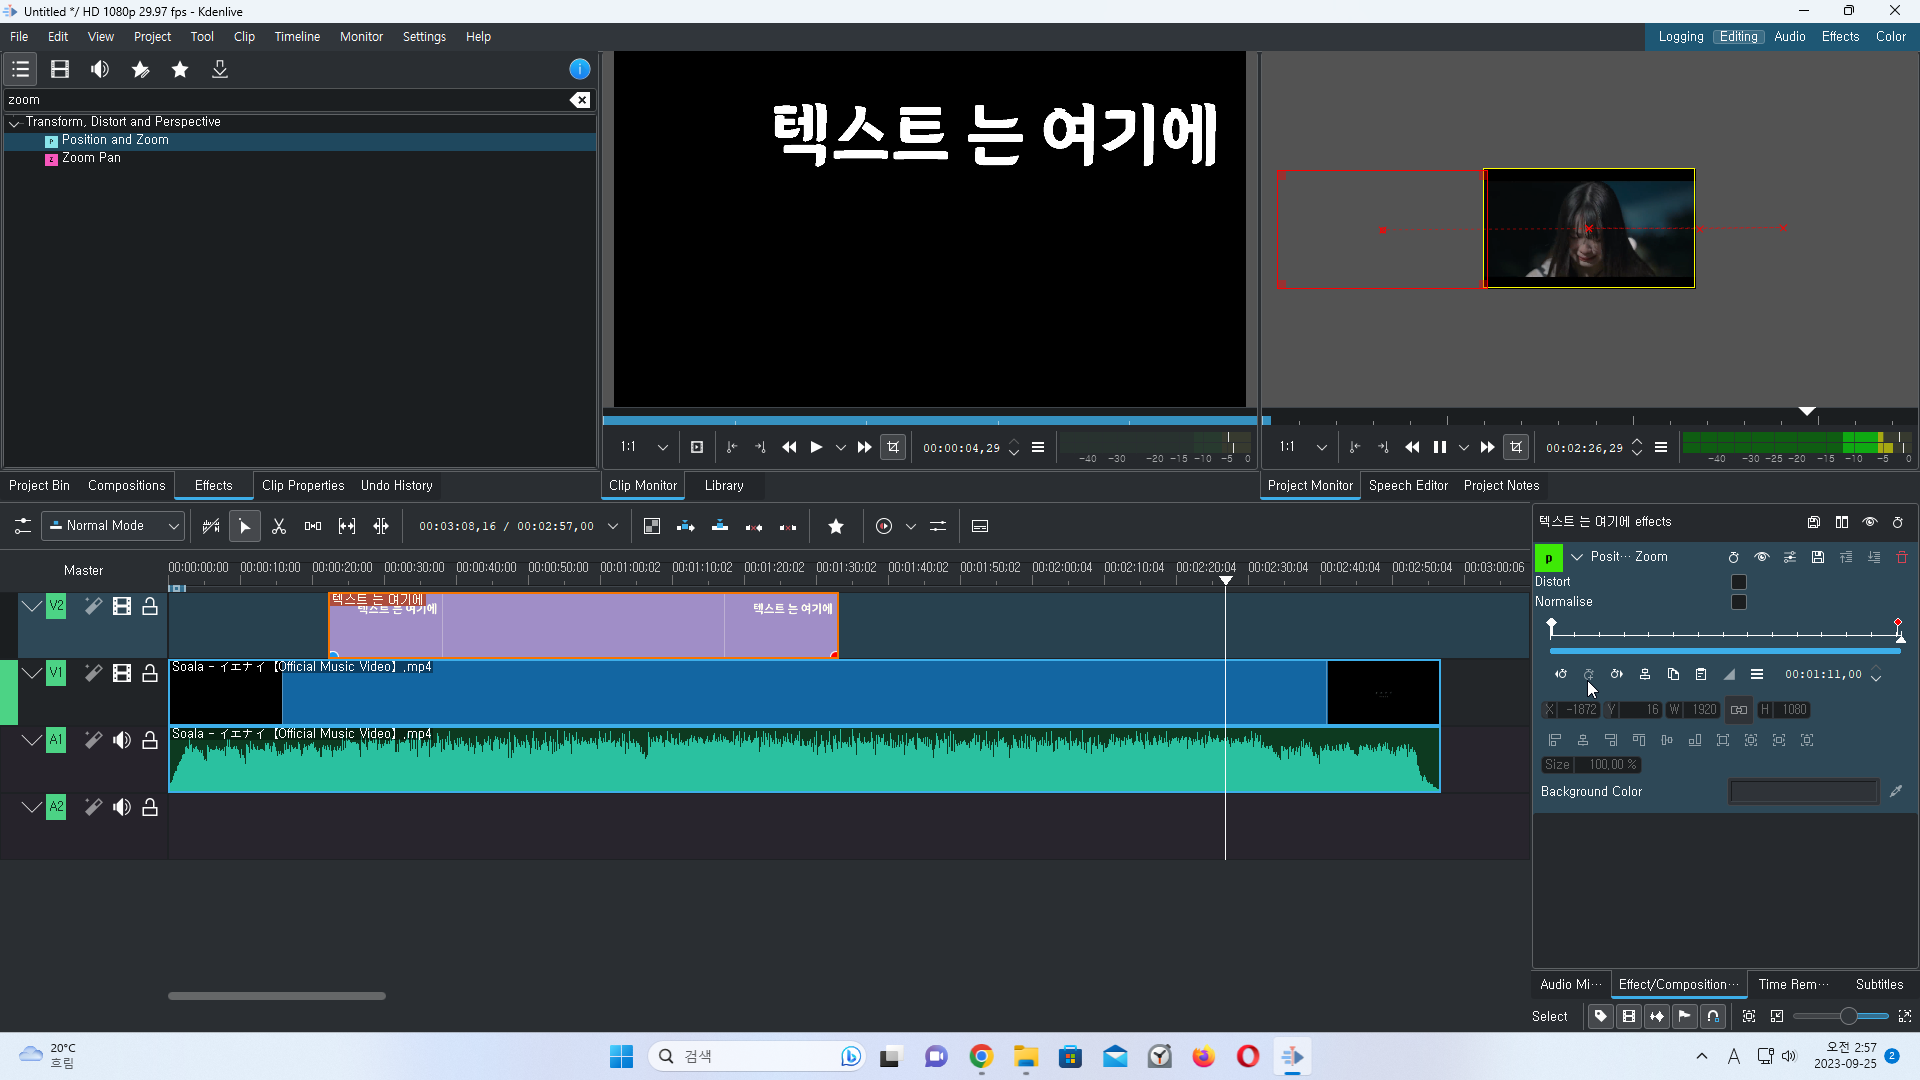Show video effects category icon
The image size is (1920, 1080).
(x=60, y=69)
